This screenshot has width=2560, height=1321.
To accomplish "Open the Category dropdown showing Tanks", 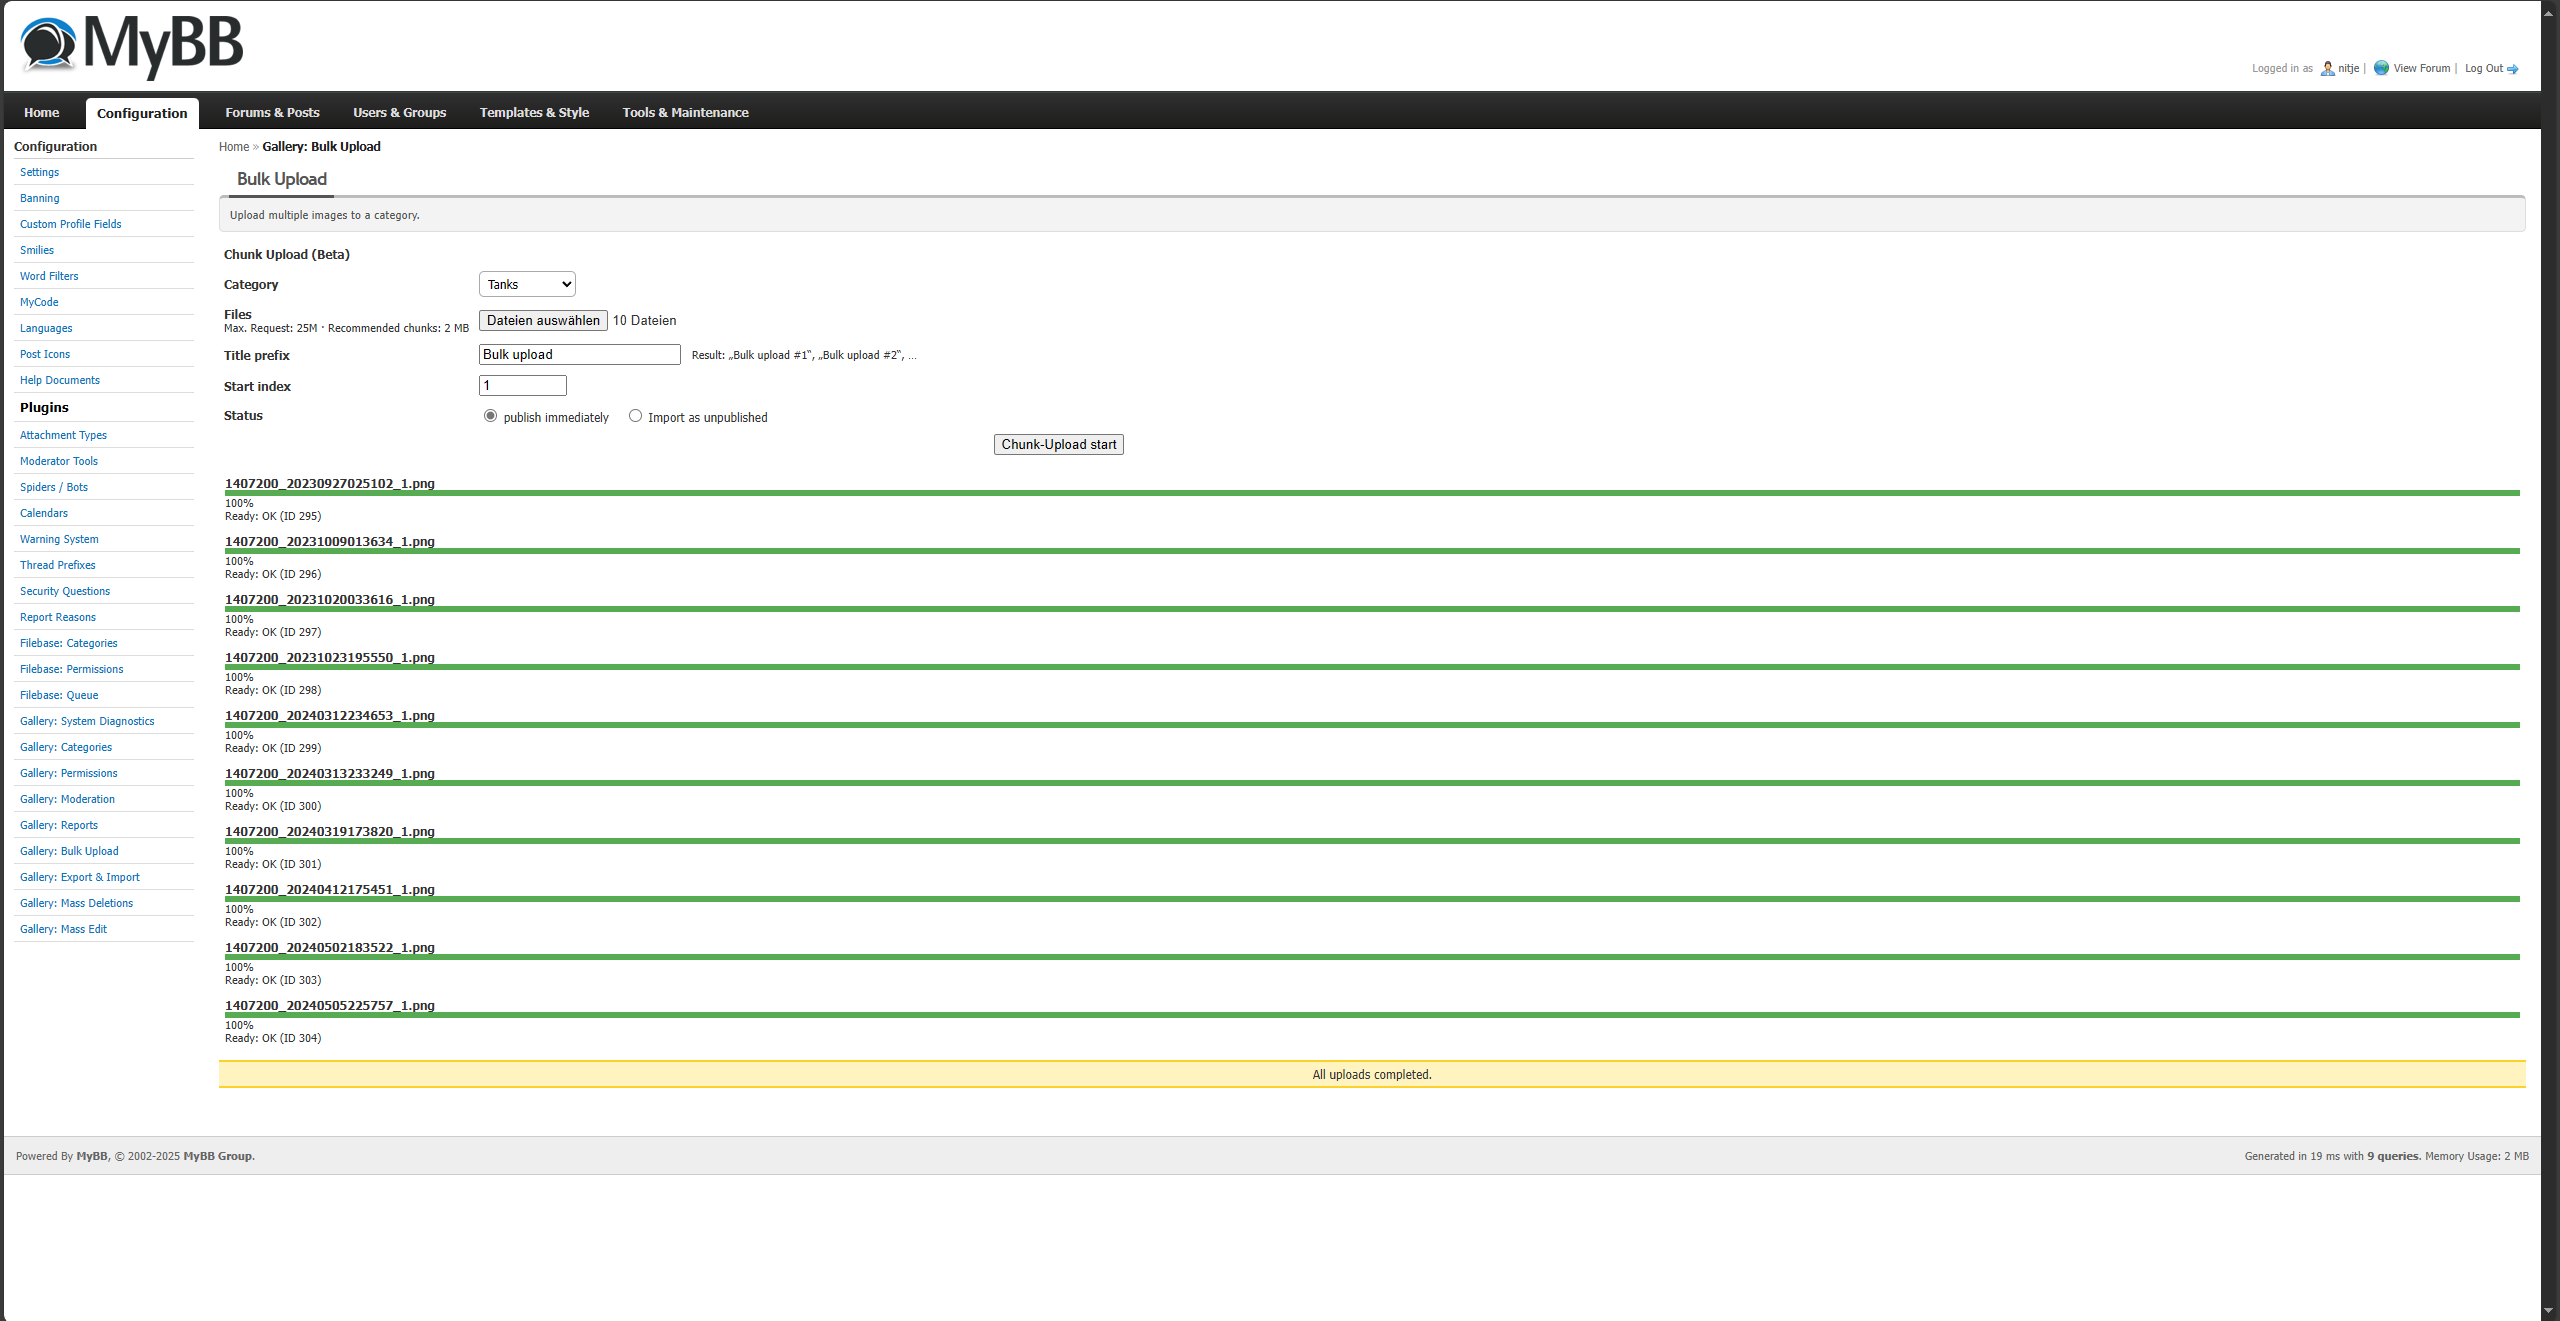I will (x=527, y=285).
